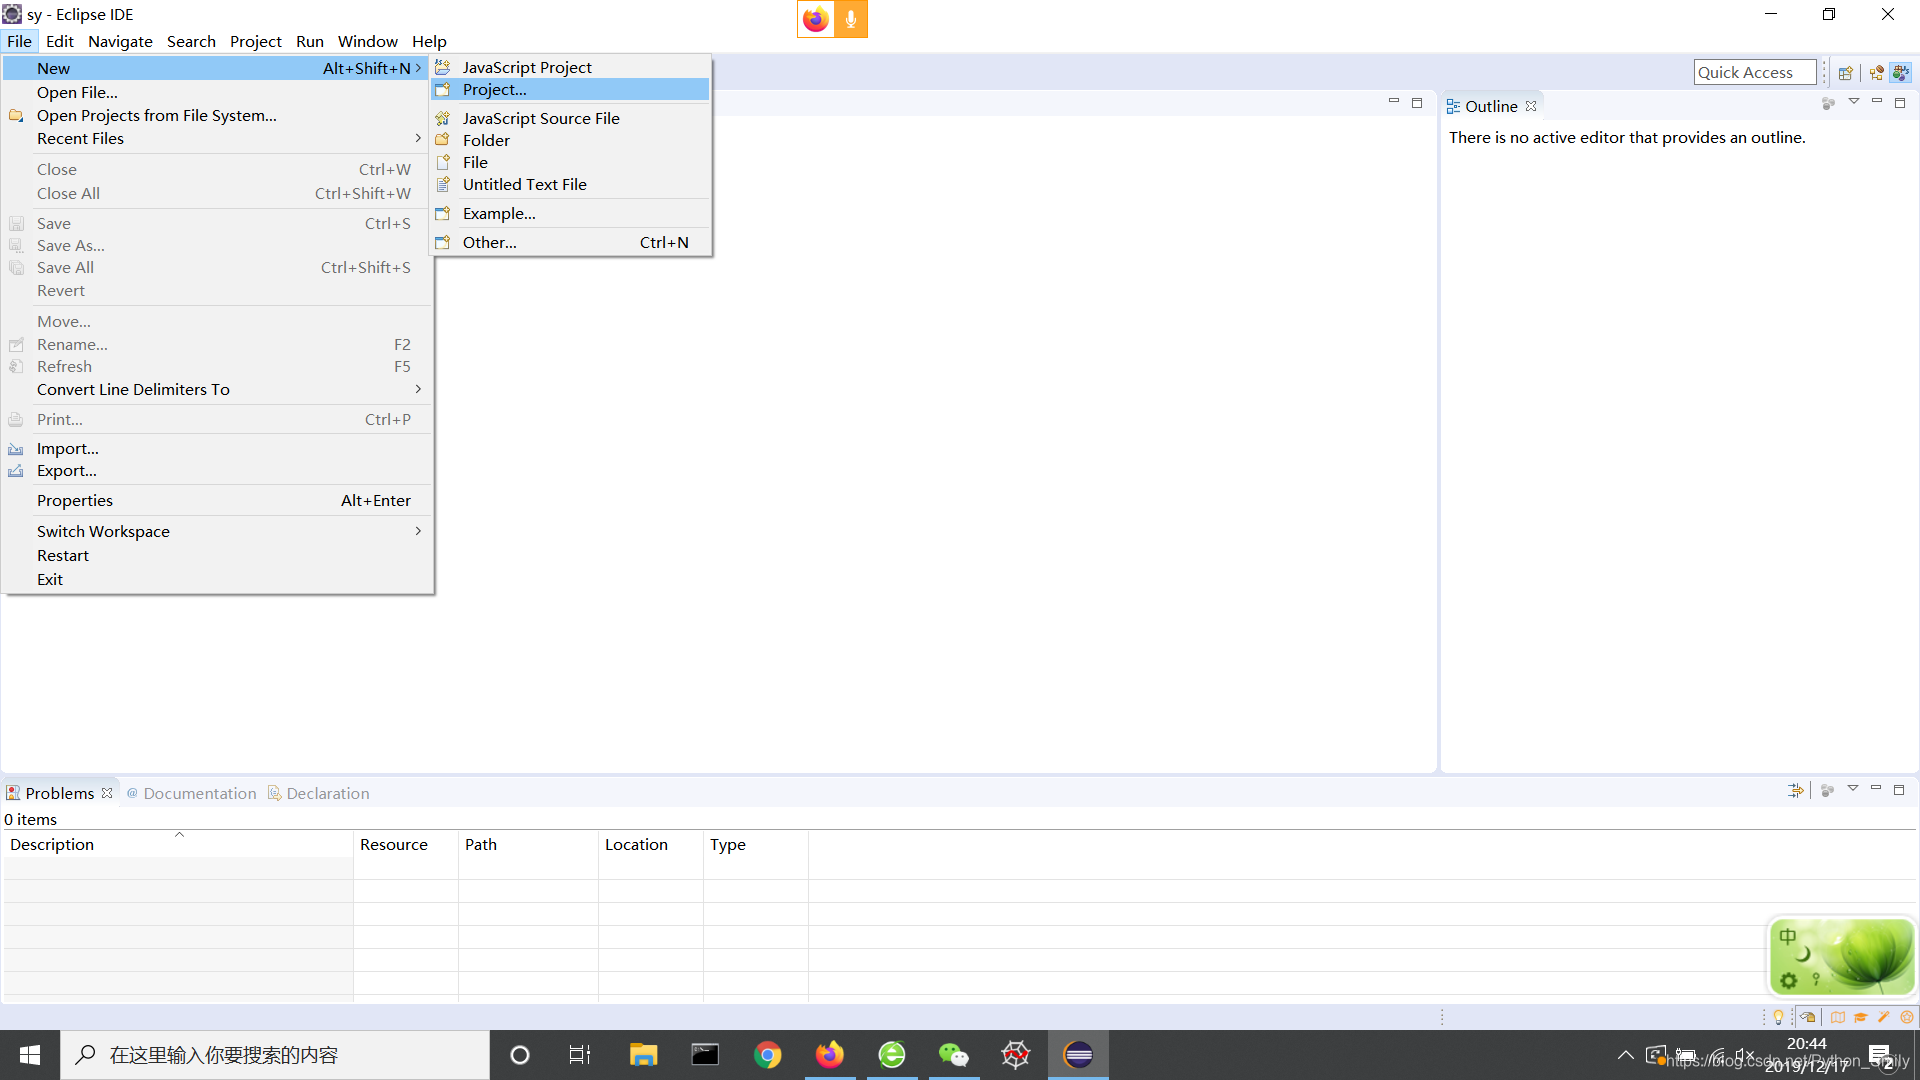Open Other... wizard from New submenu
Viewport: 1920px width, 1080px height.
pyautogui.click(x=571, y=242)
